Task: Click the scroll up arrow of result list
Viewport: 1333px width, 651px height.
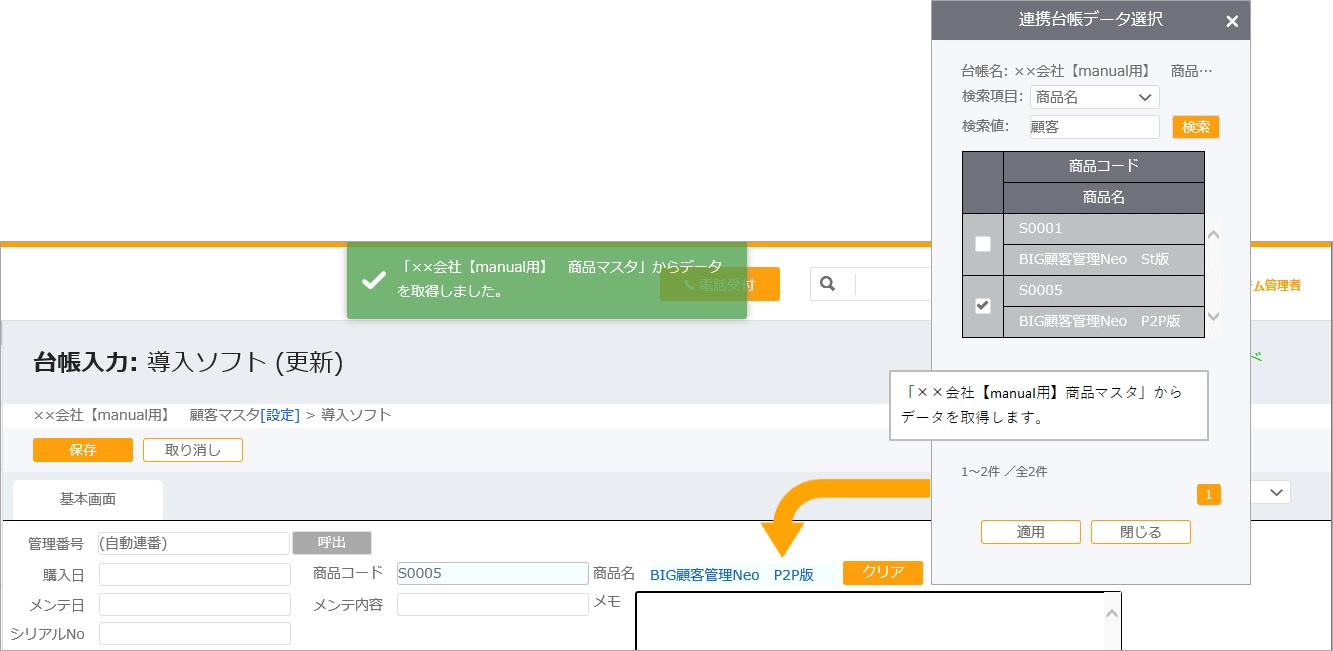Action: 1214,235
